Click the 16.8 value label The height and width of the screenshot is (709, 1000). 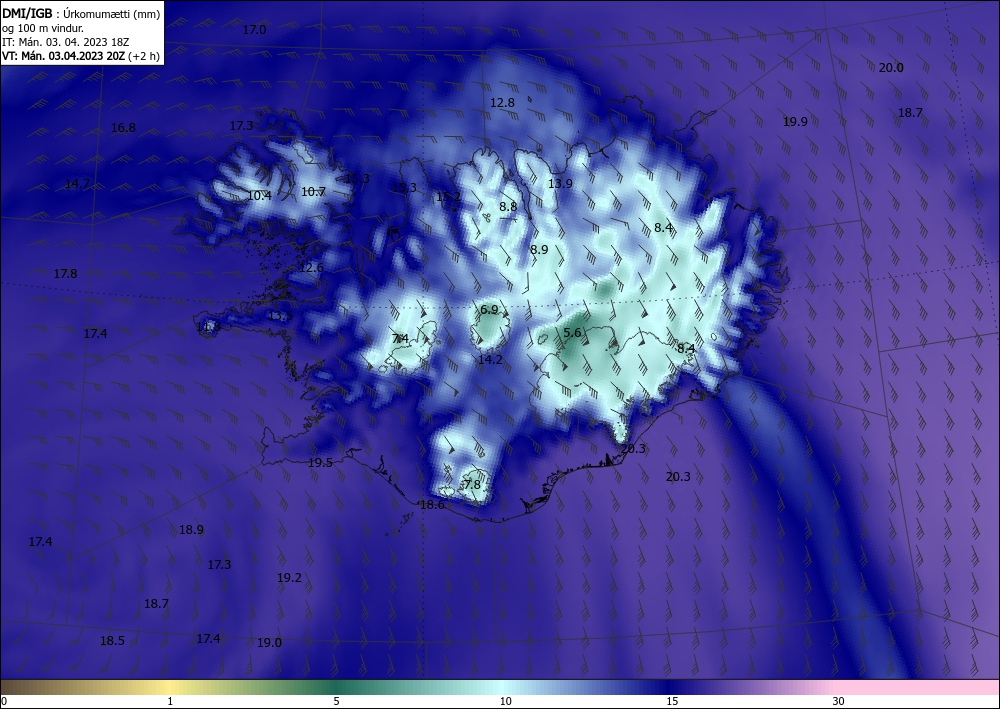click(x=123, y=128)
